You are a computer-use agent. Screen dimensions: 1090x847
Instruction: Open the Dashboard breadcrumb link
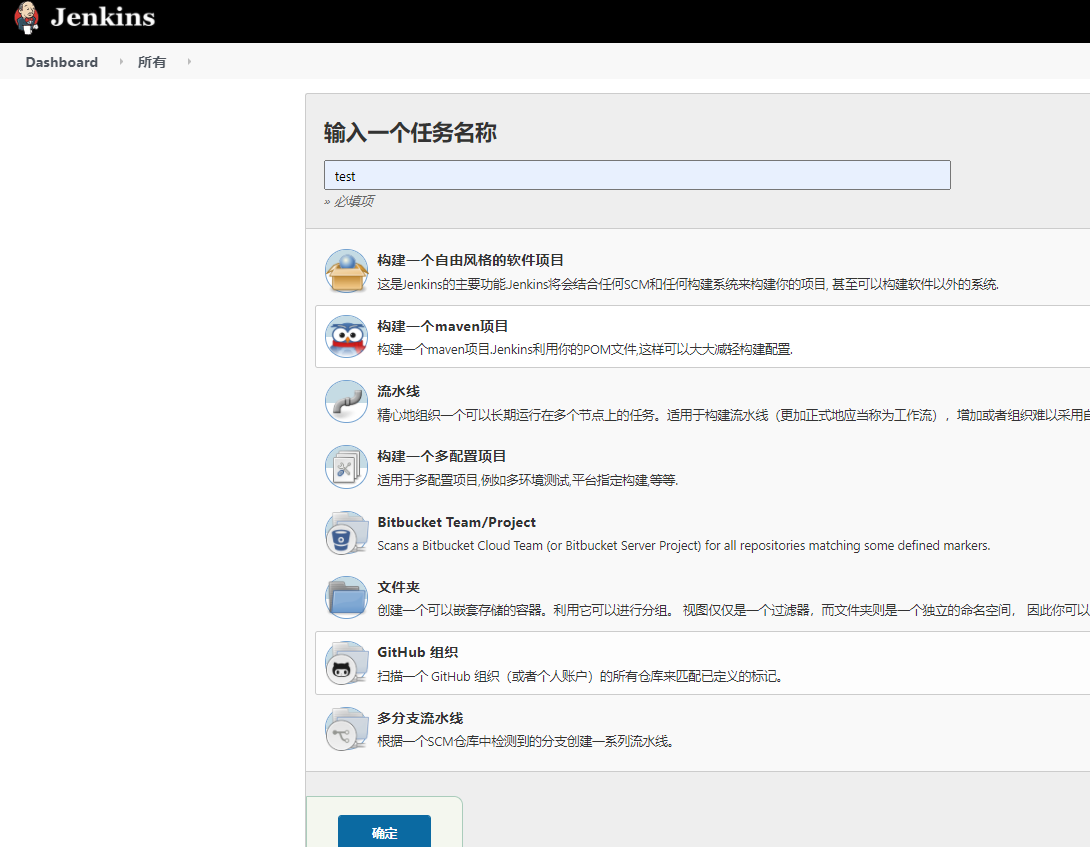62,62
